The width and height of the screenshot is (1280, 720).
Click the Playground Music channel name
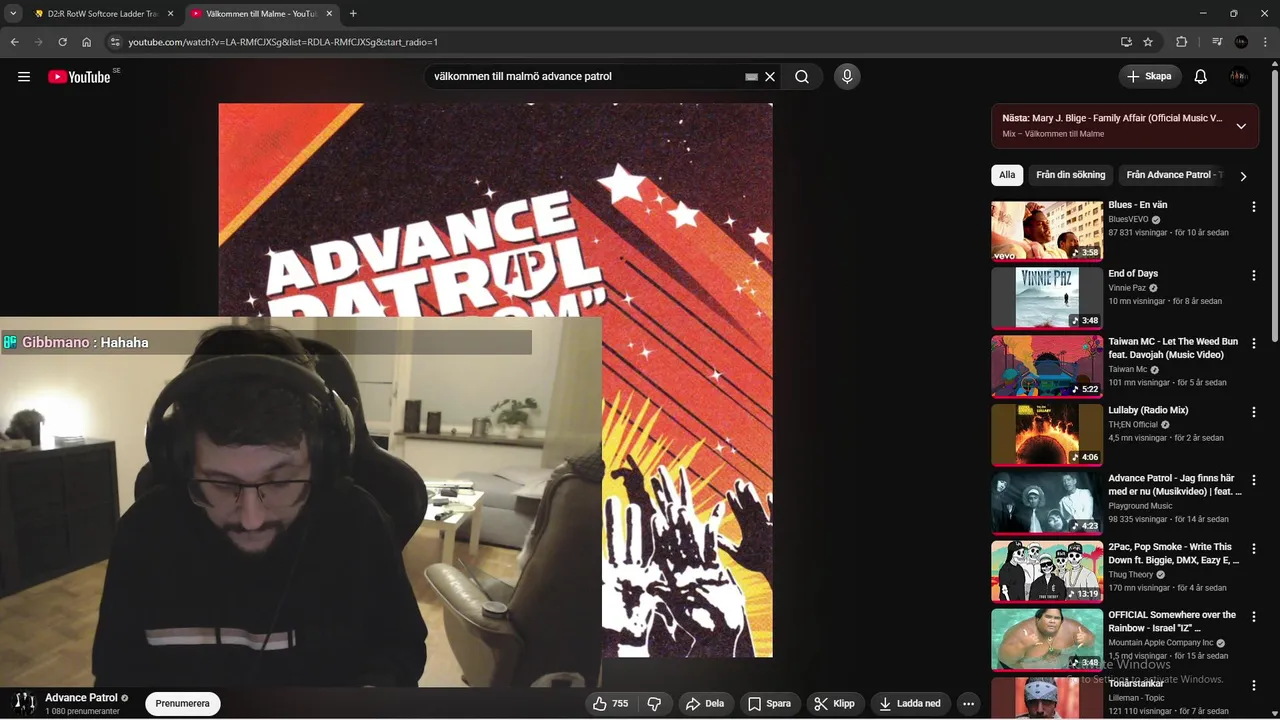coord(1140,506)
